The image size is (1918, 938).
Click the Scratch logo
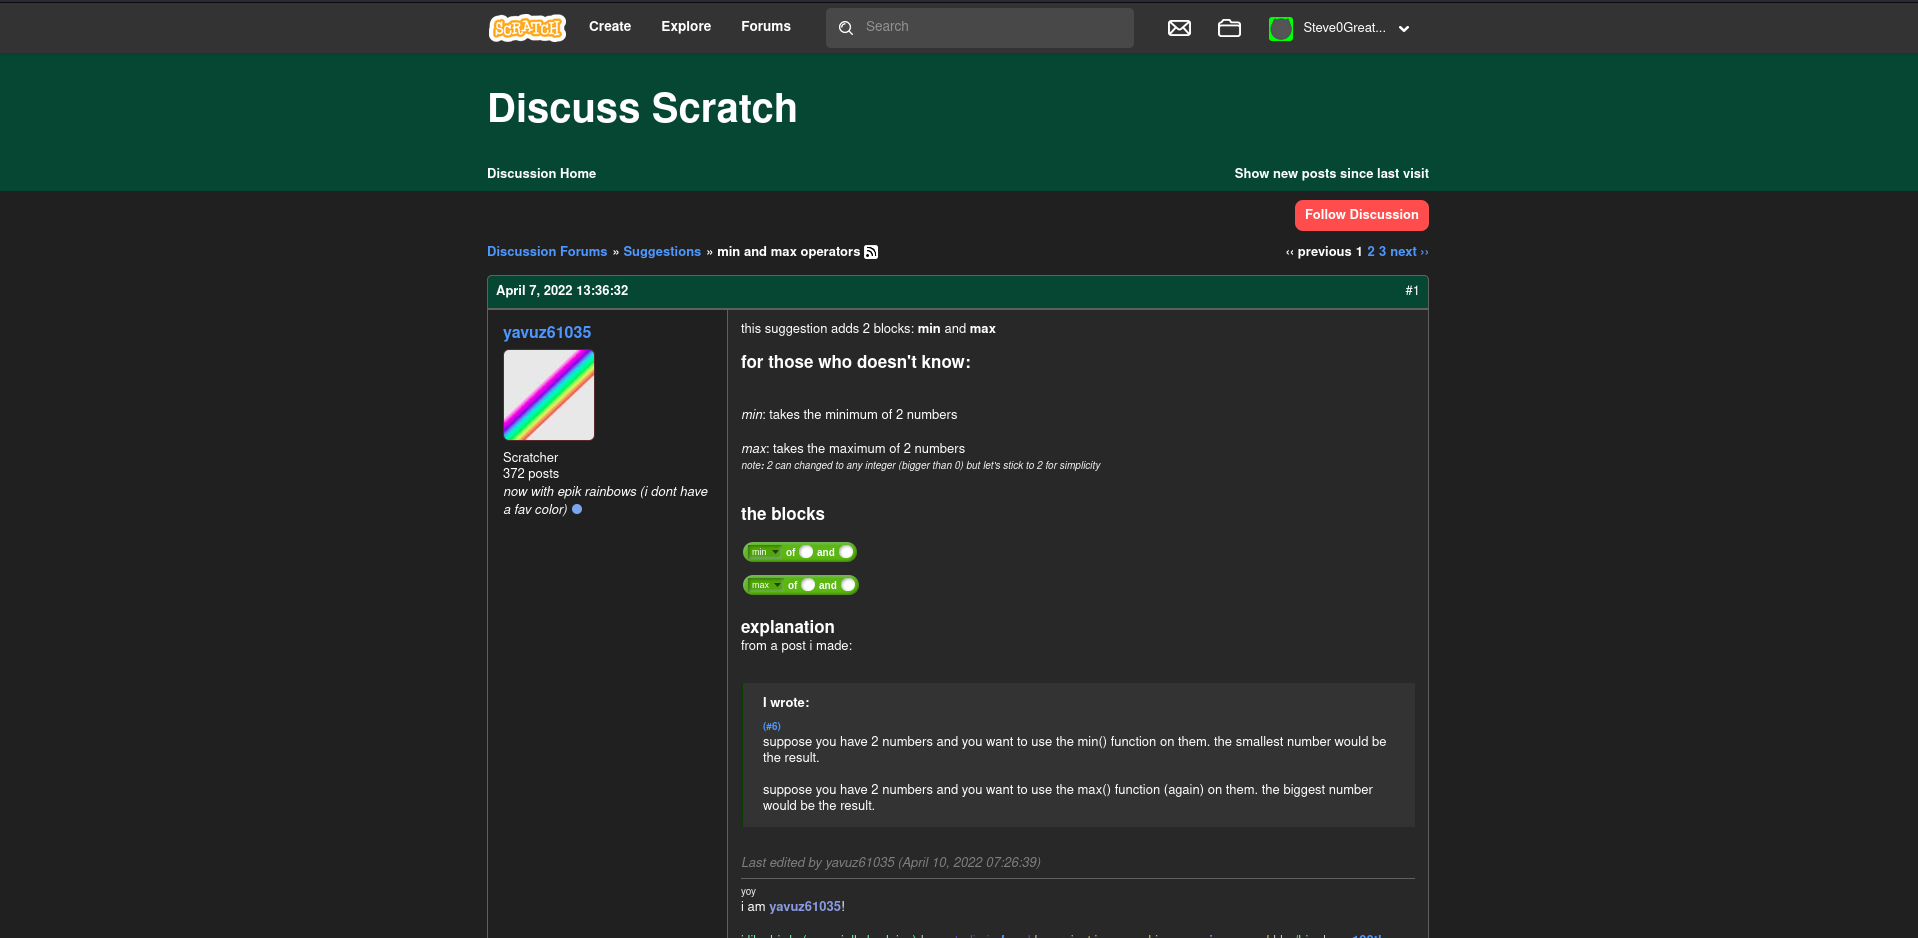(527, 28)
